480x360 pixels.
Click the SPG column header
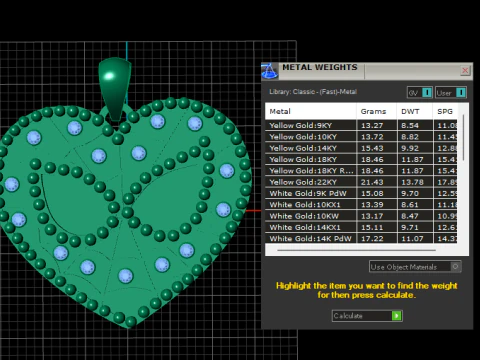pos(445,112)
